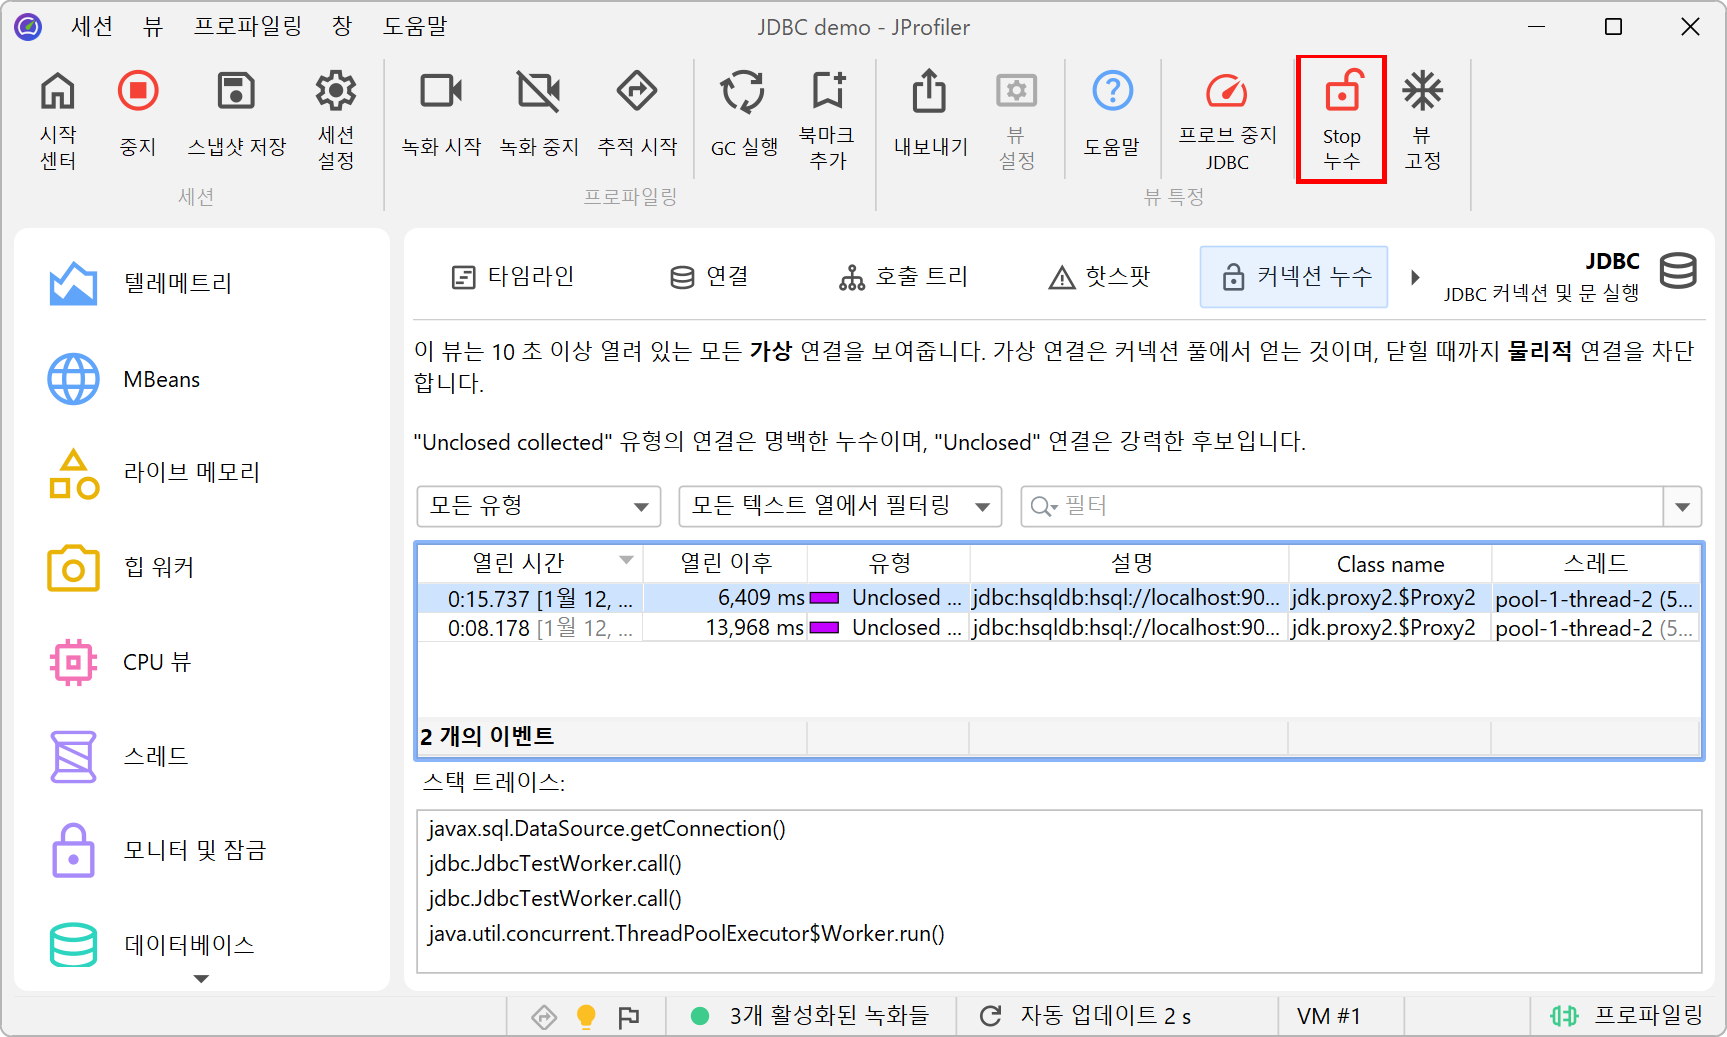Run GC using the recycle icon

pos(743,92)
